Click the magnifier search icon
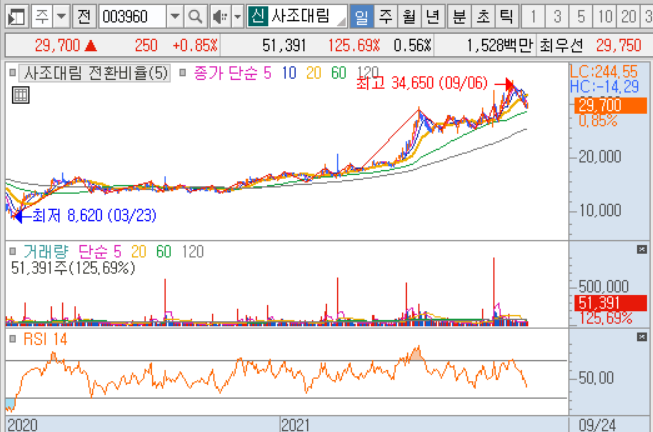This screenshot has height=432, width=653. pos(195,17)
